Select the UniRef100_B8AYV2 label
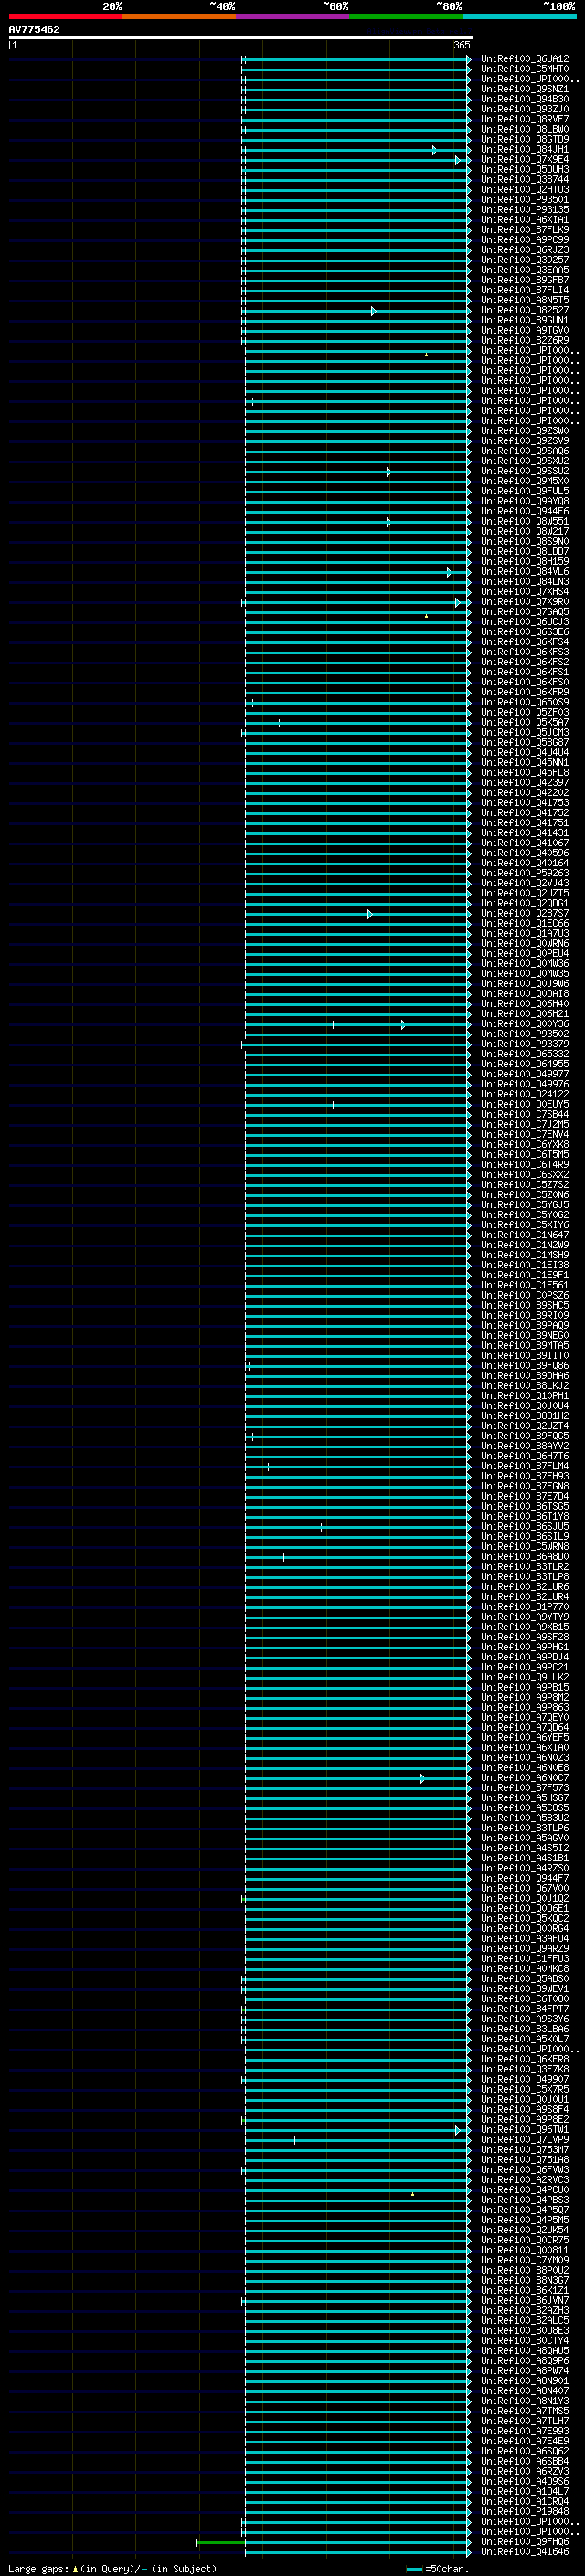This screenshot has width=585, height=2576. coord(525,1446)
